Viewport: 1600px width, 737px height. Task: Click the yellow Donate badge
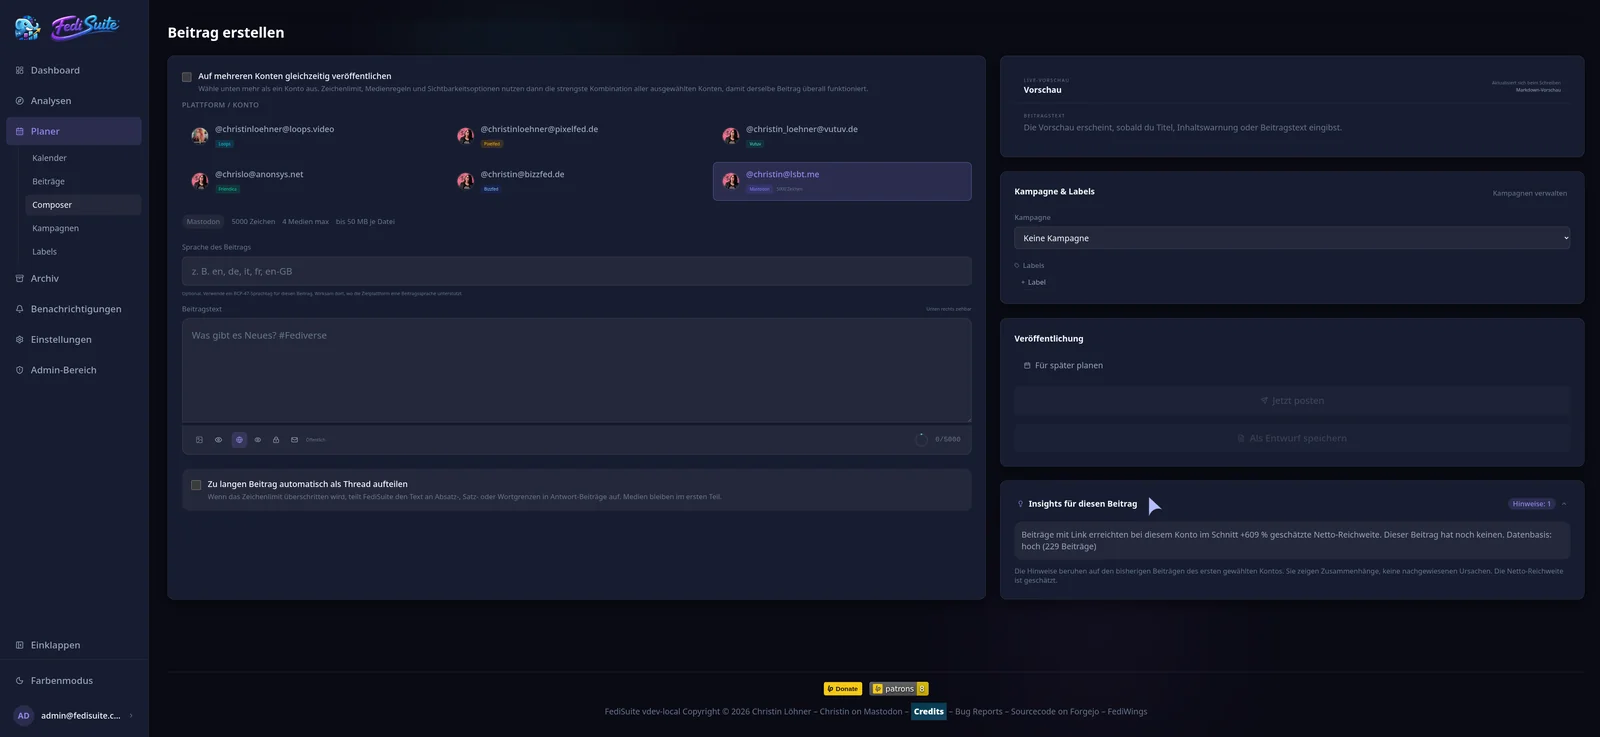843,689
